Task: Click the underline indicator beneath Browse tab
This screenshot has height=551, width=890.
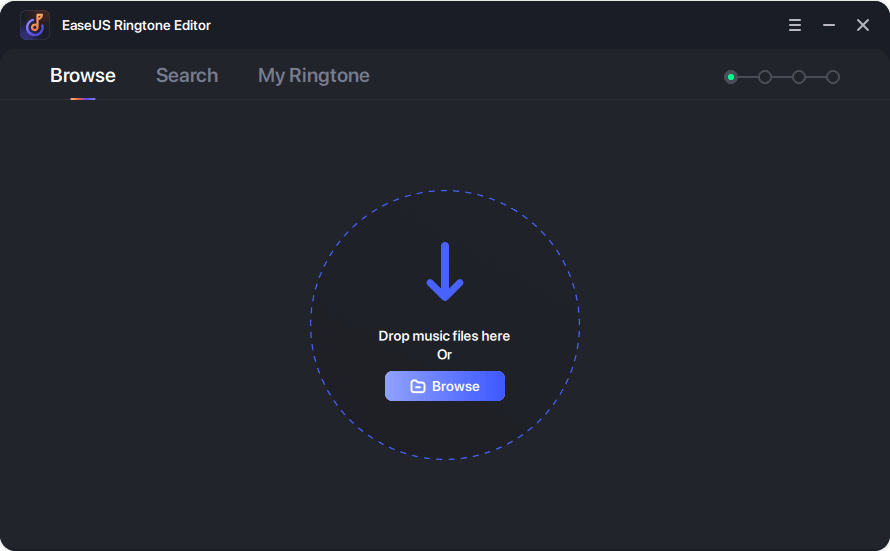Action: tap(83, 98)
